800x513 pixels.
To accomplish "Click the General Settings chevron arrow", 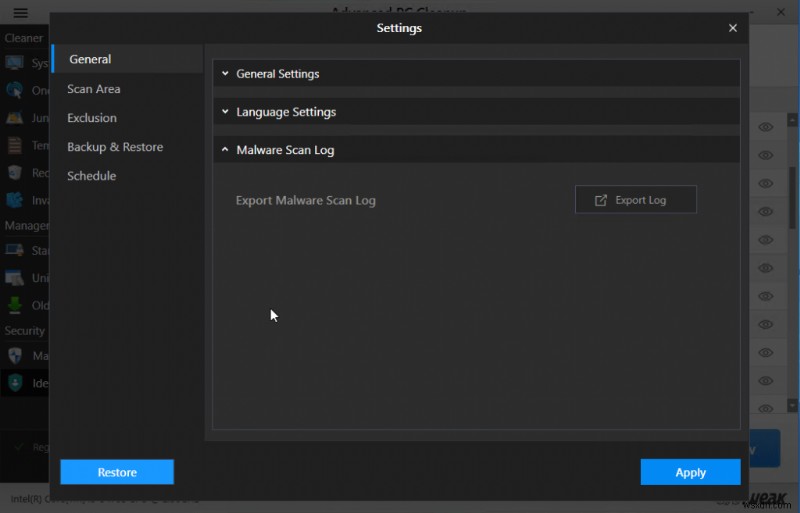I will pos(225,74).
